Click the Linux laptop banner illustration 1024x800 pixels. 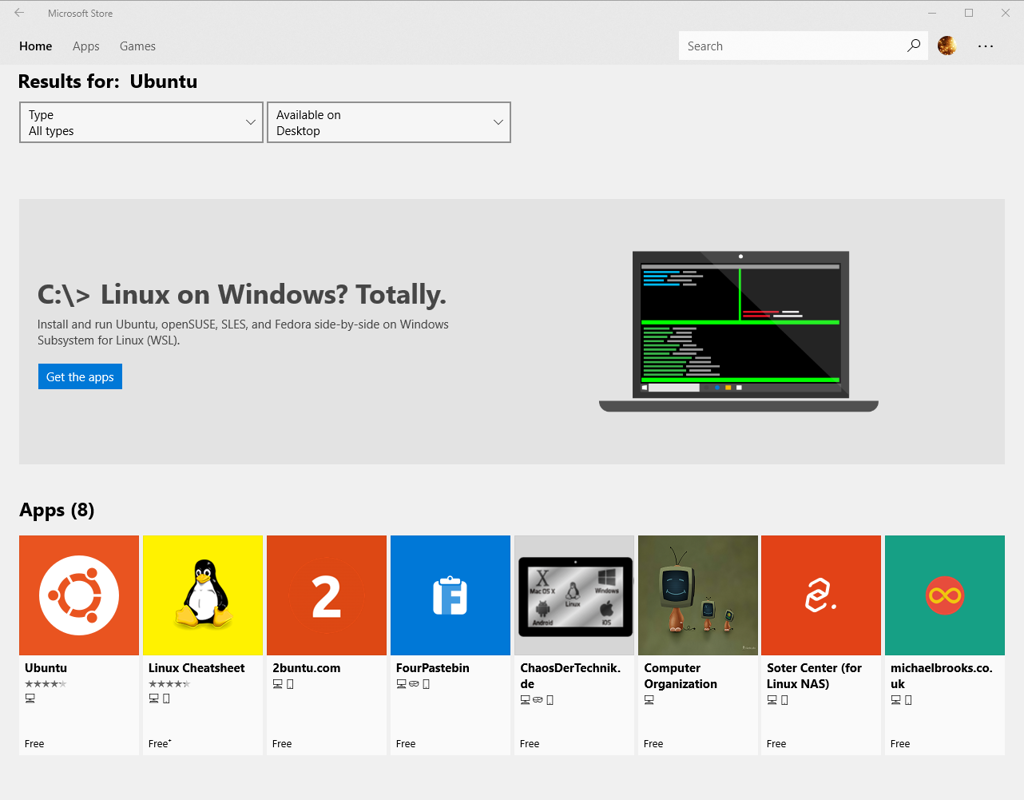point(739,331)
